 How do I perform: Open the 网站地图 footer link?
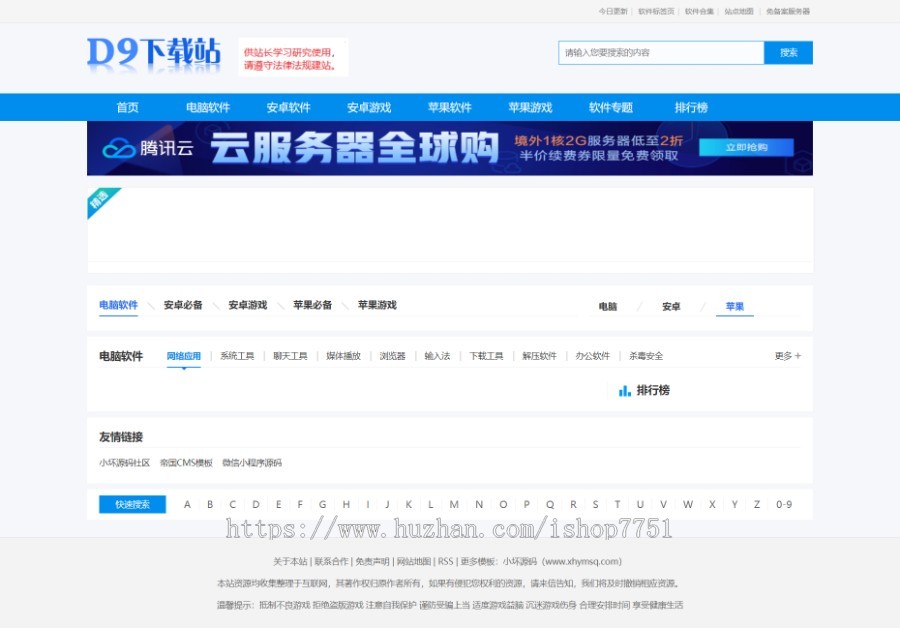pos(413,561)
